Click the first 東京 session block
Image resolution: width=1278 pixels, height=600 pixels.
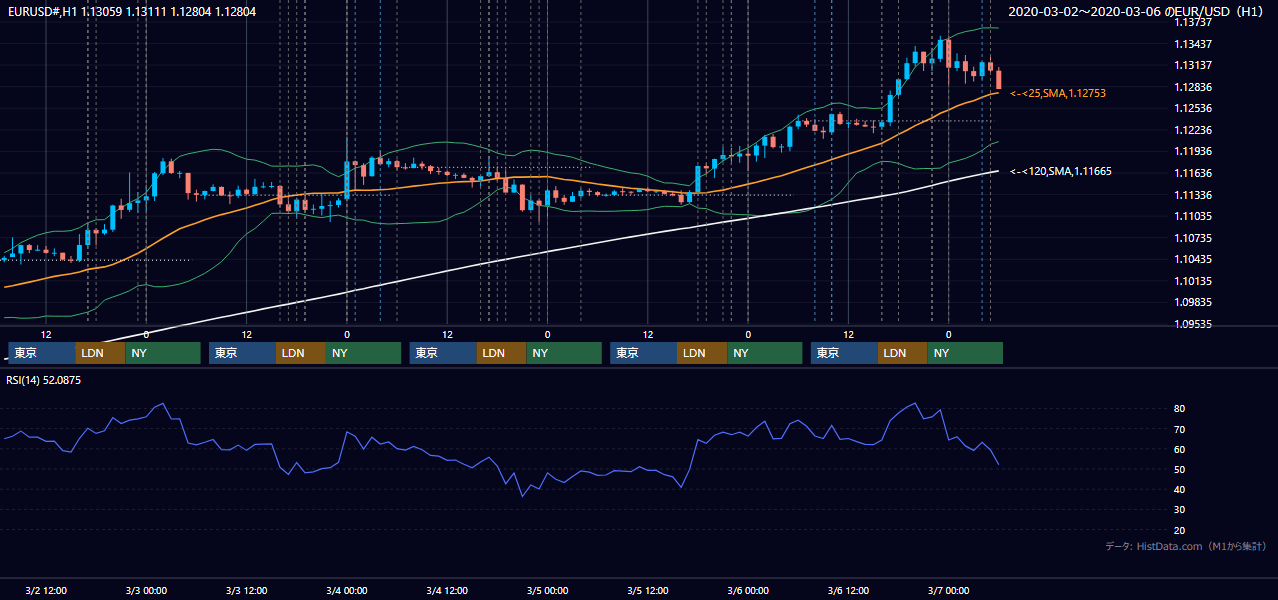coord(42,353)
